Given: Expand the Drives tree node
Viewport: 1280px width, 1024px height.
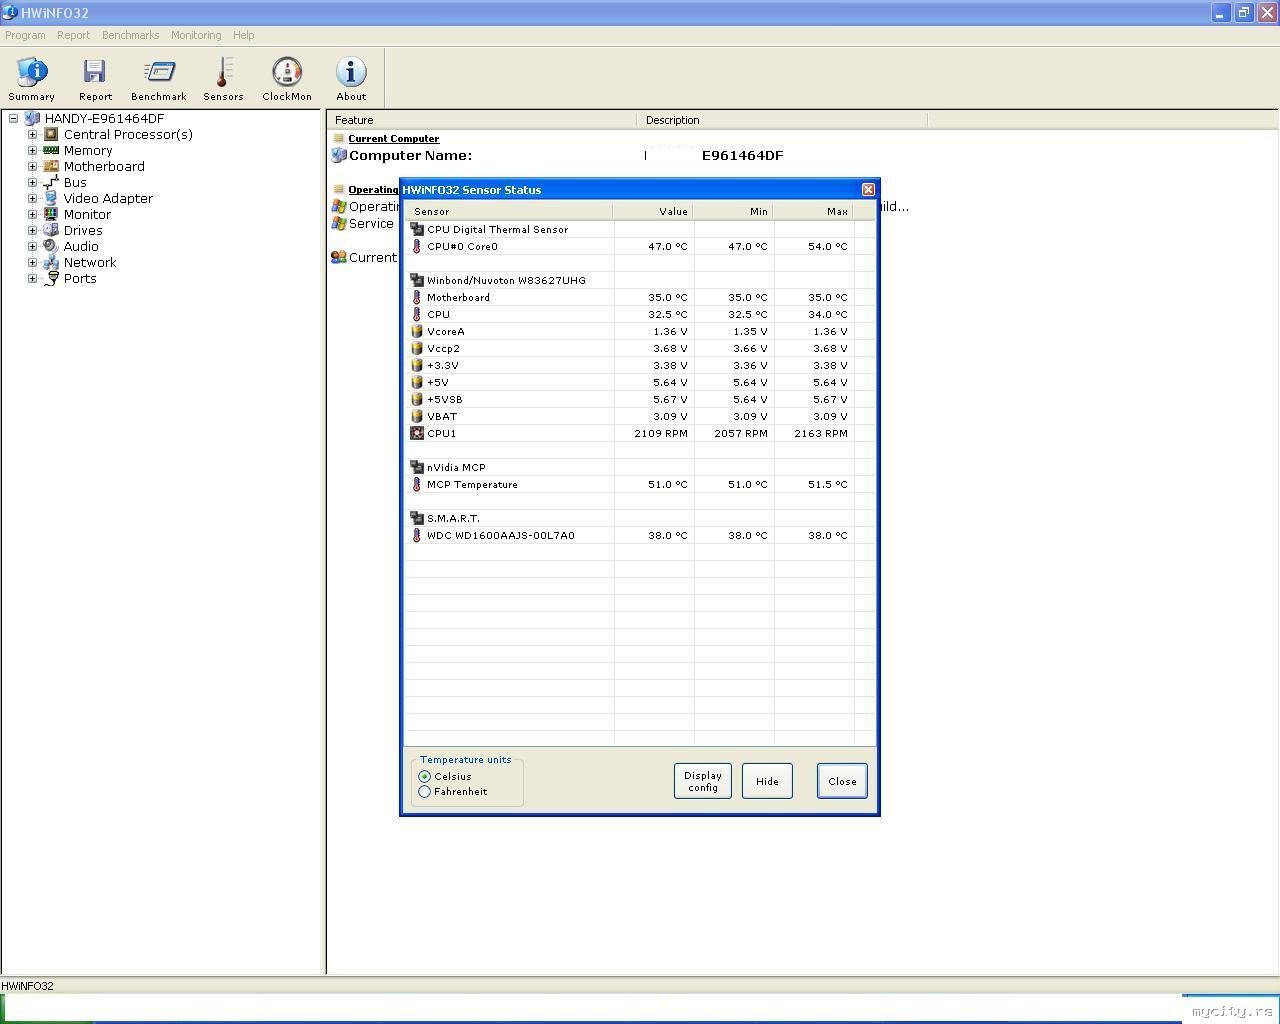Looking at the screenshot, I should pyautogui.click(x=32, y=230).
